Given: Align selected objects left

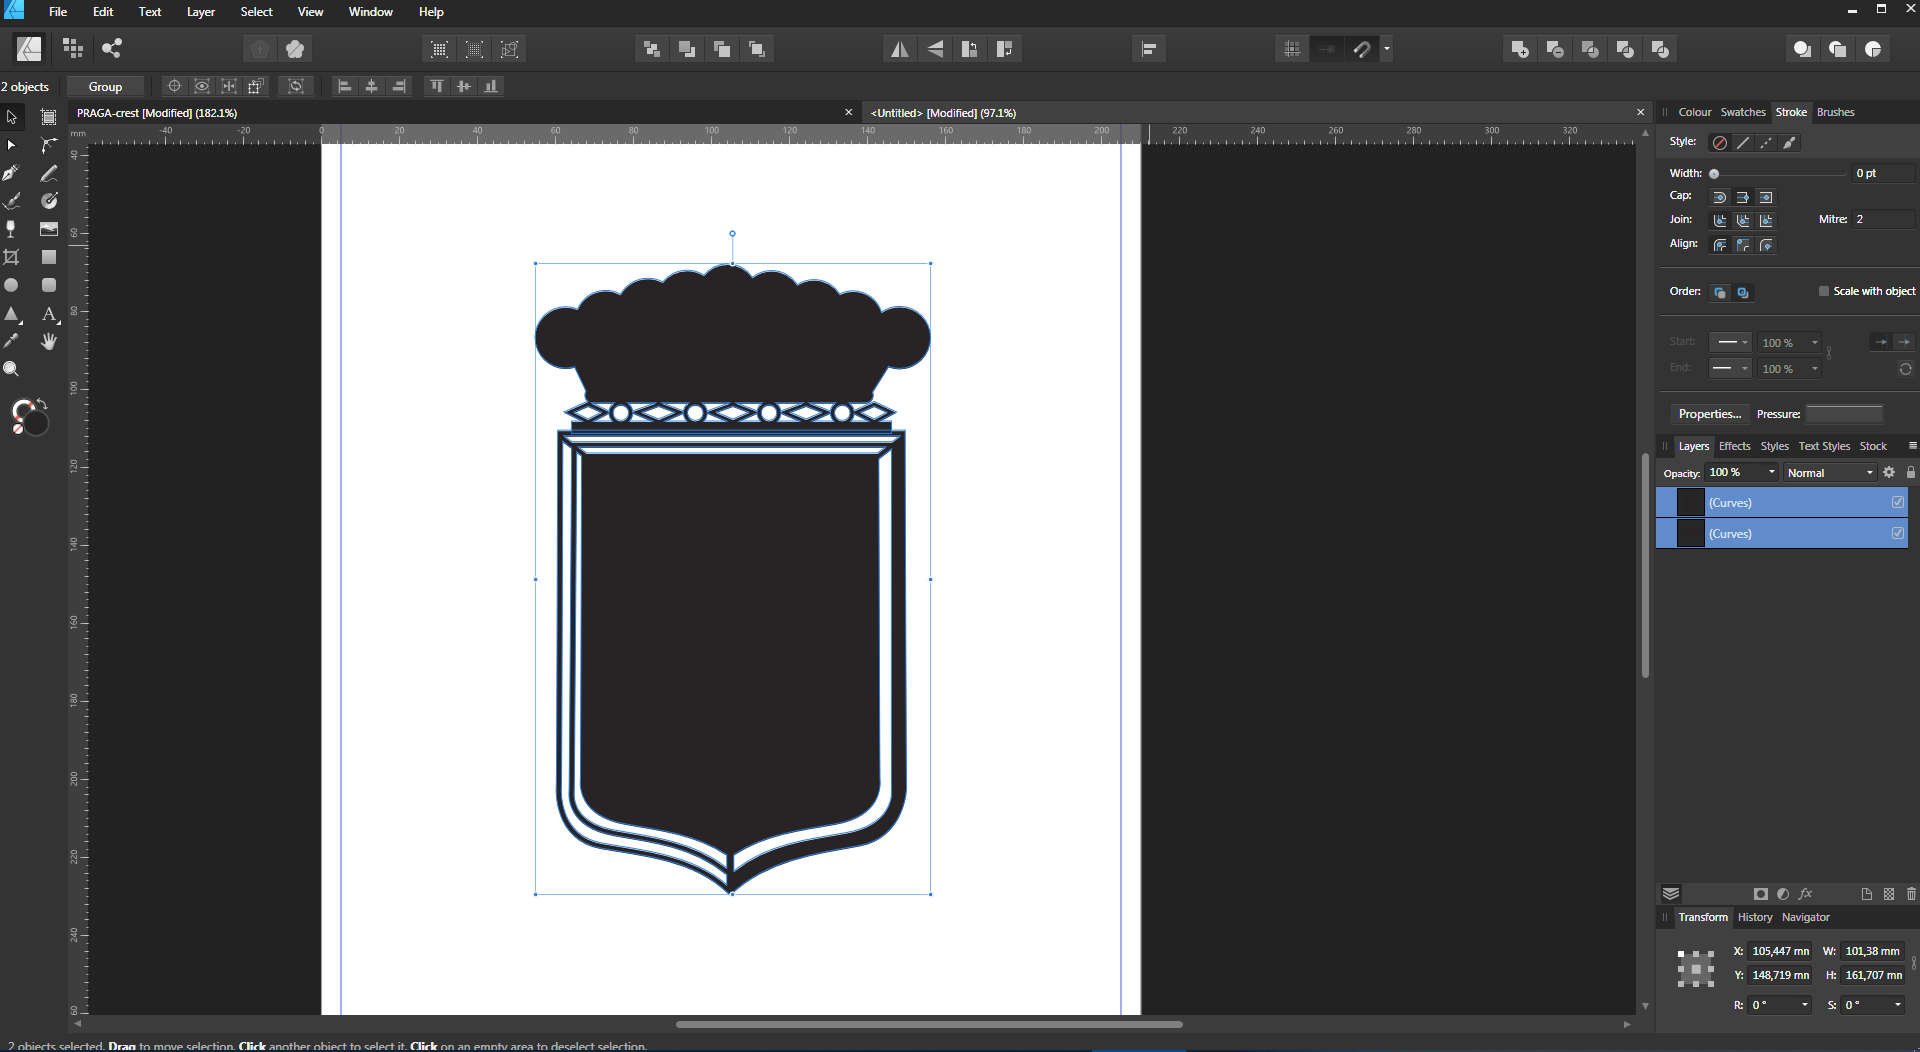Looking at the screenshot, I should pyautogui.click(x=344, y=86).
